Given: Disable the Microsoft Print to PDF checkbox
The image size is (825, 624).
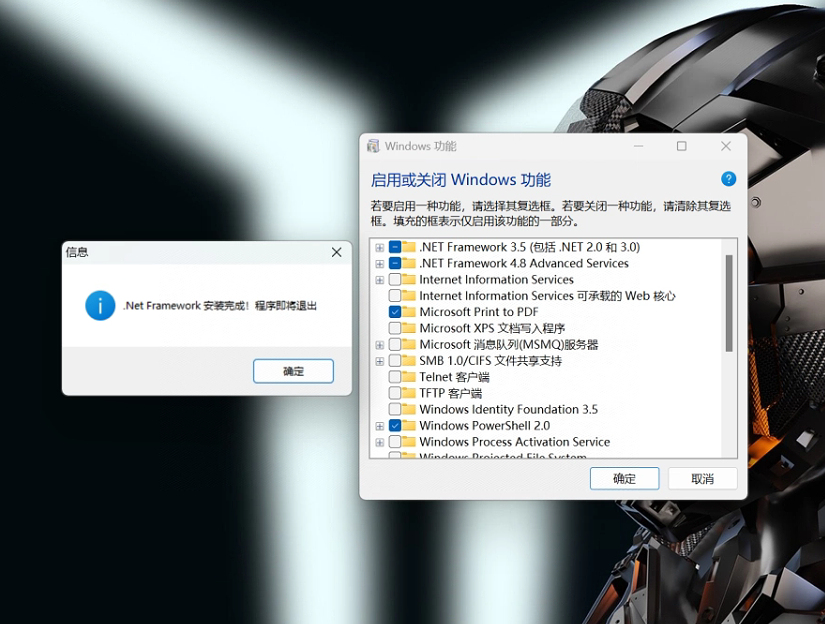Looking at the screenshot, I should click(395, 312).
